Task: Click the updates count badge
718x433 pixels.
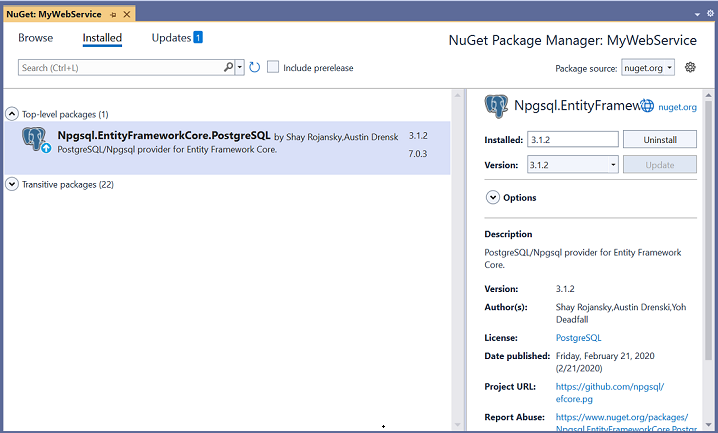Action: (198, 37)
